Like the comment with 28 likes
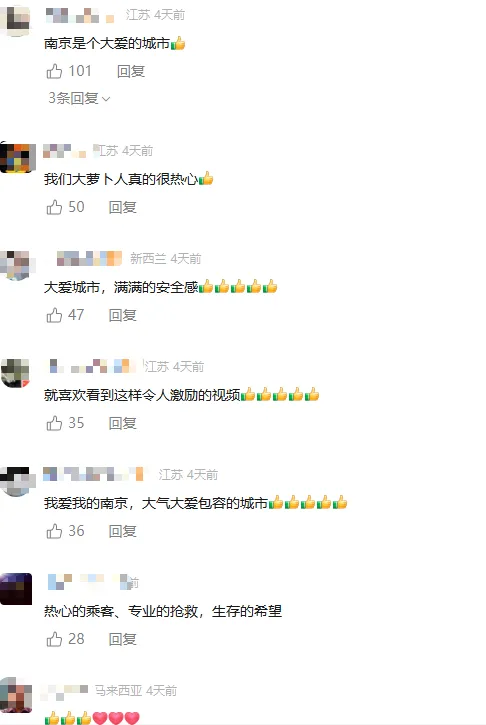 (x=55, y=639)
